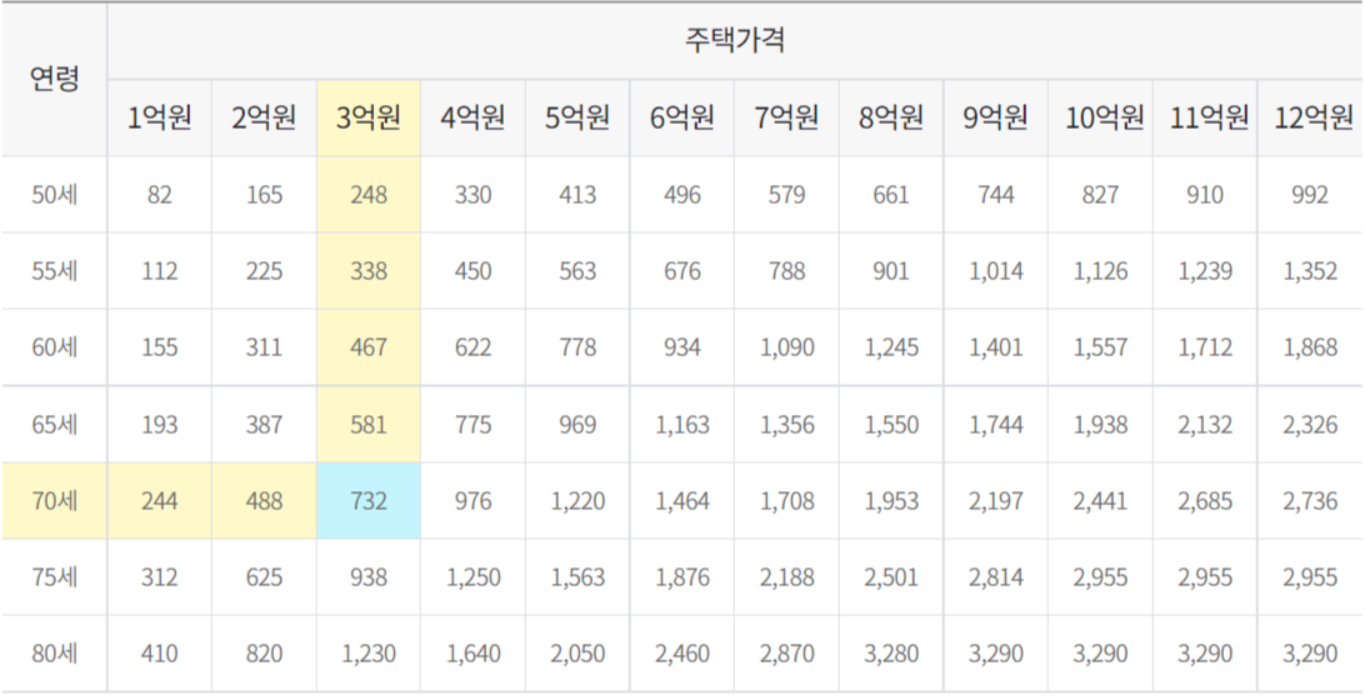Viewport: 1366px width, 696px height.
Task: Select value 976 in the 70세 row
Action: (x=473, y=501)
